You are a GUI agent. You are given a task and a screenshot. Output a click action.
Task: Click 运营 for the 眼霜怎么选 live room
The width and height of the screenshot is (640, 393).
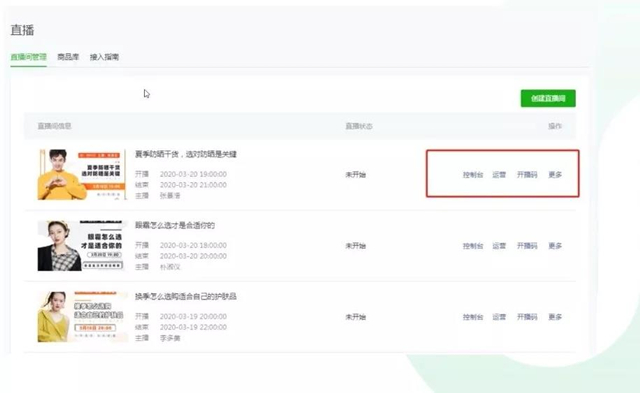pos(499,246)
